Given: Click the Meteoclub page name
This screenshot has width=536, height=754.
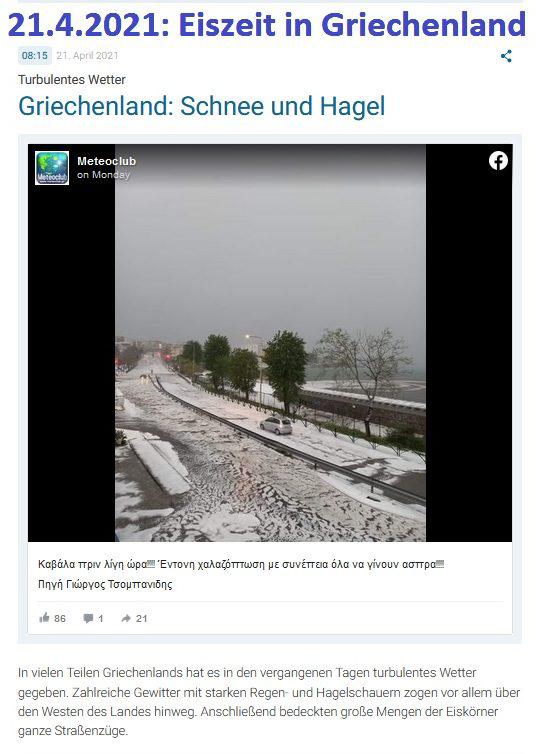Looking at the screenshot, I should click(x=107, y=161).
